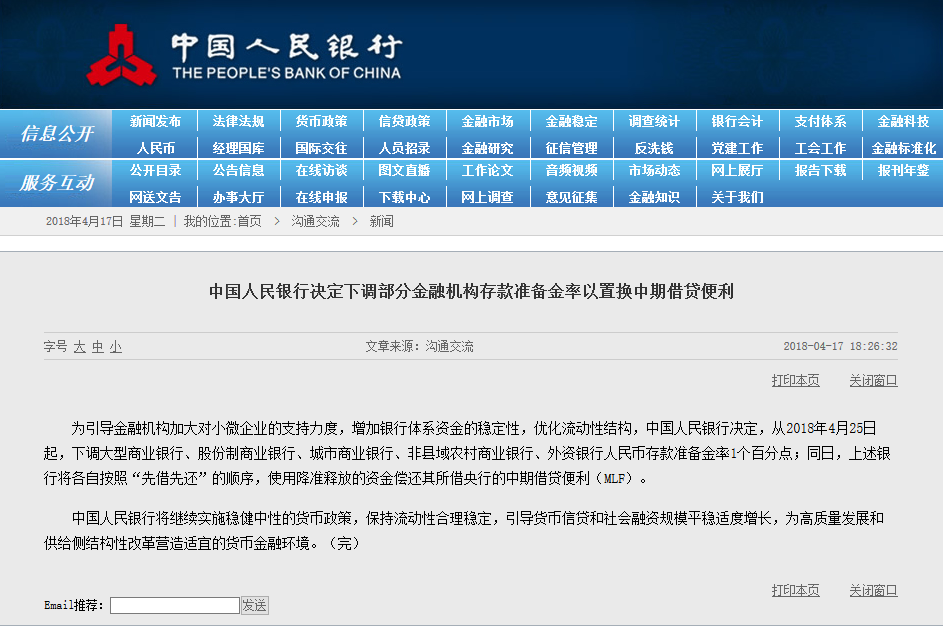
Task: Set font size to 中
Action: (97, 347)
